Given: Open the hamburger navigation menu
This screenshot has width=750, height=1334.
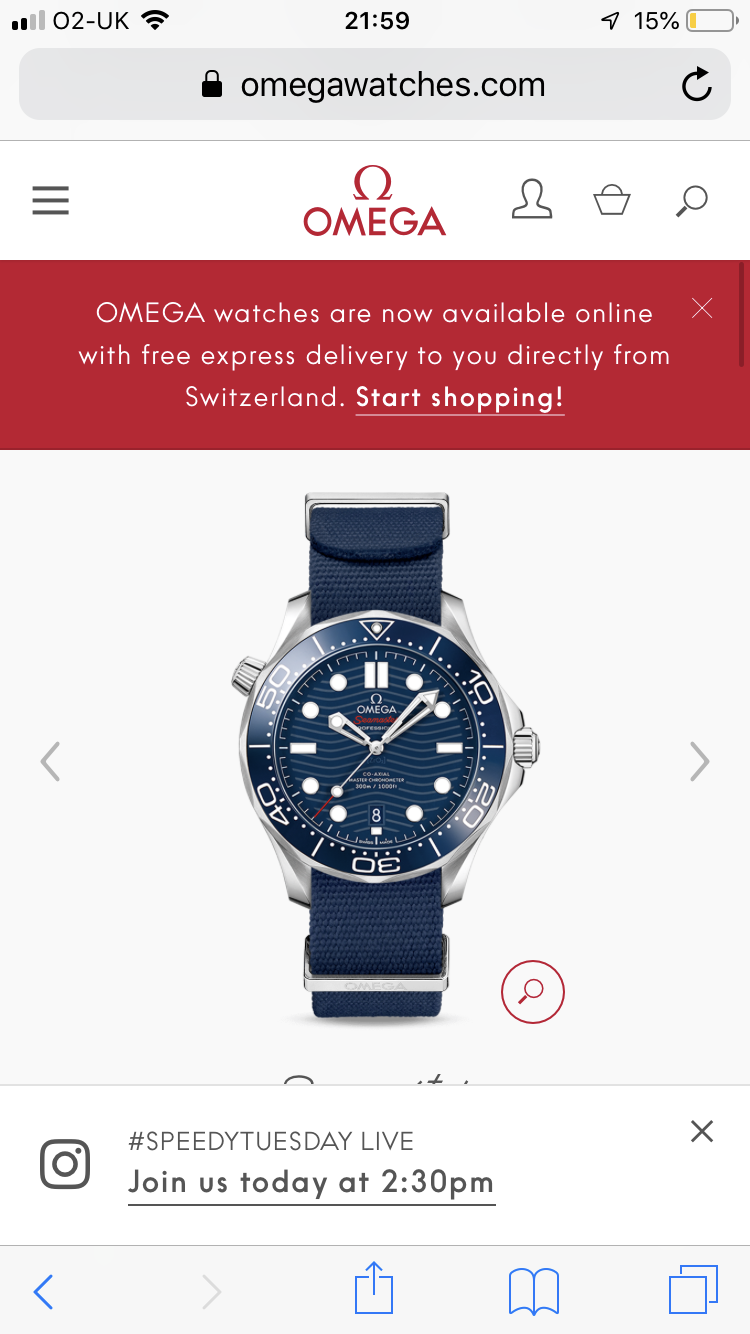Looking at the screenshot, I should (x=50, y=200).
